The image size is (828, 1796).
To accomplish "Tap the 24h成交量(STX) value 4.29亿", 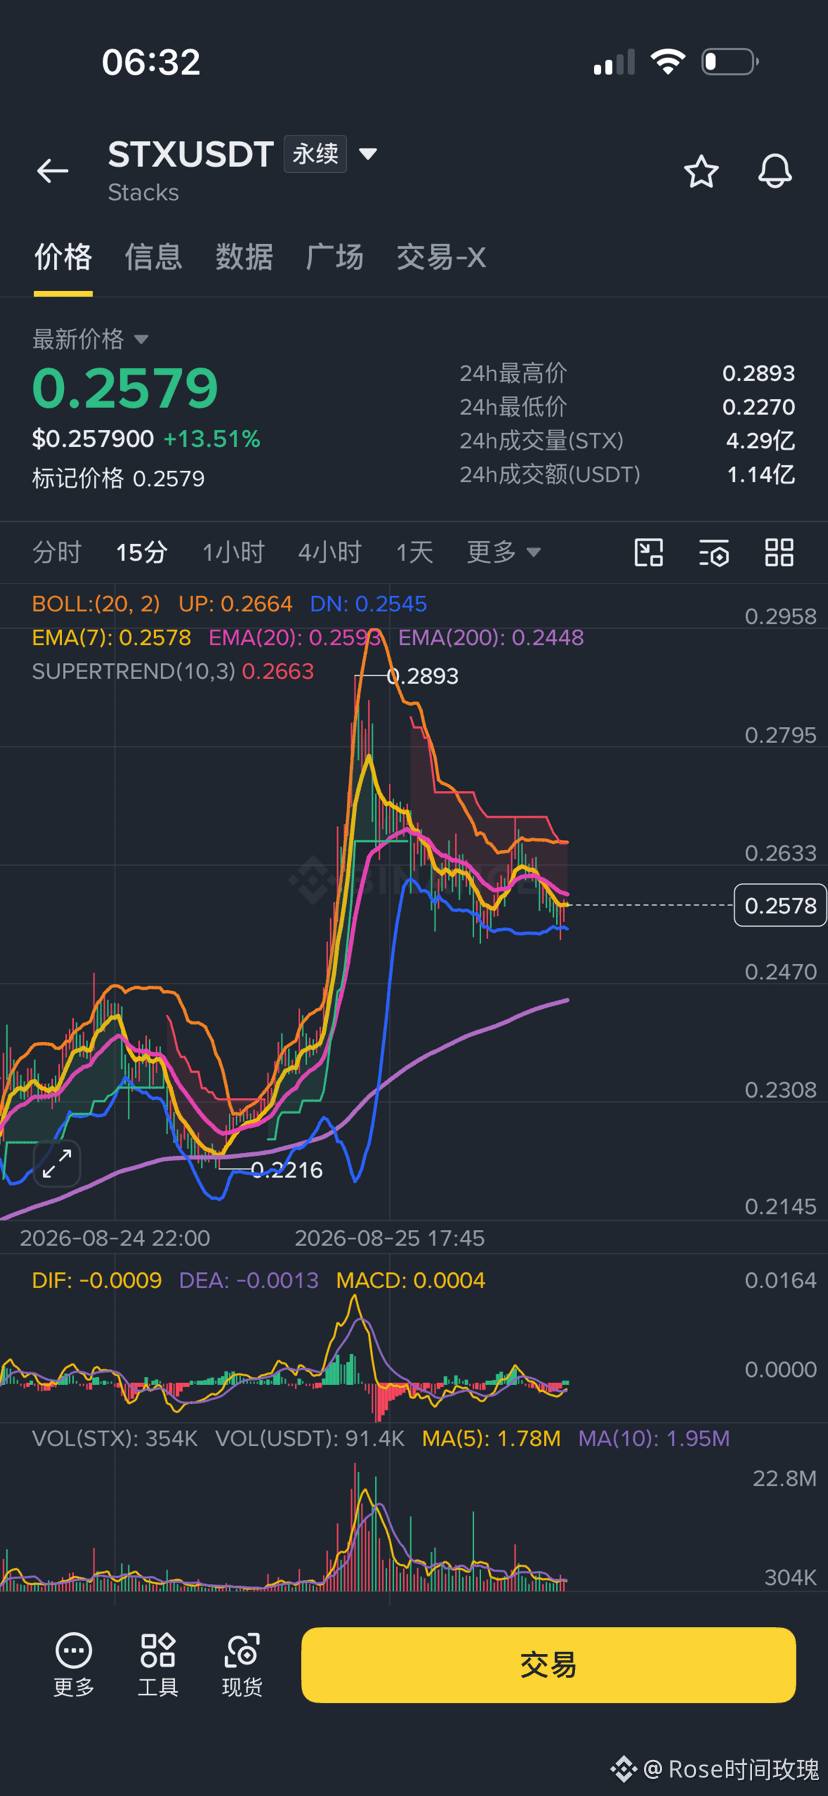I will point(761,441).
